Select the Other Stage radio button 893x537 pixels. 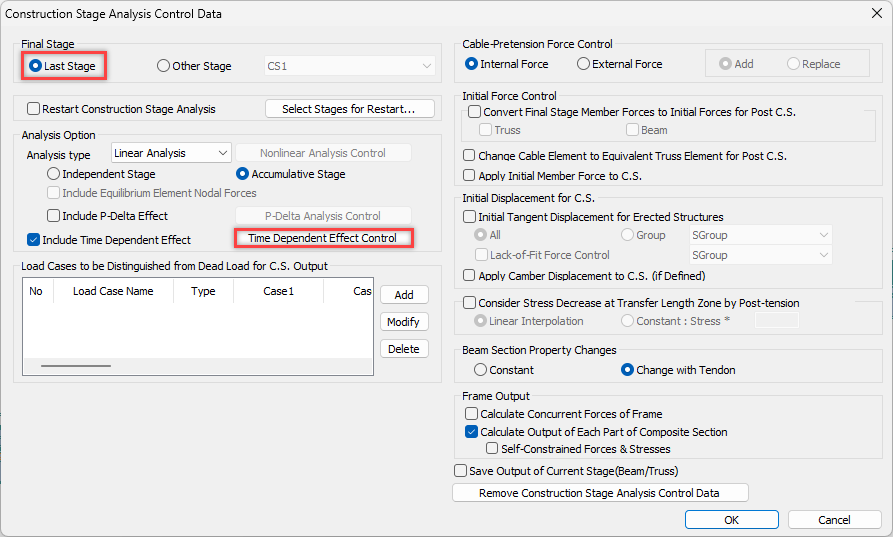point(163,66)
